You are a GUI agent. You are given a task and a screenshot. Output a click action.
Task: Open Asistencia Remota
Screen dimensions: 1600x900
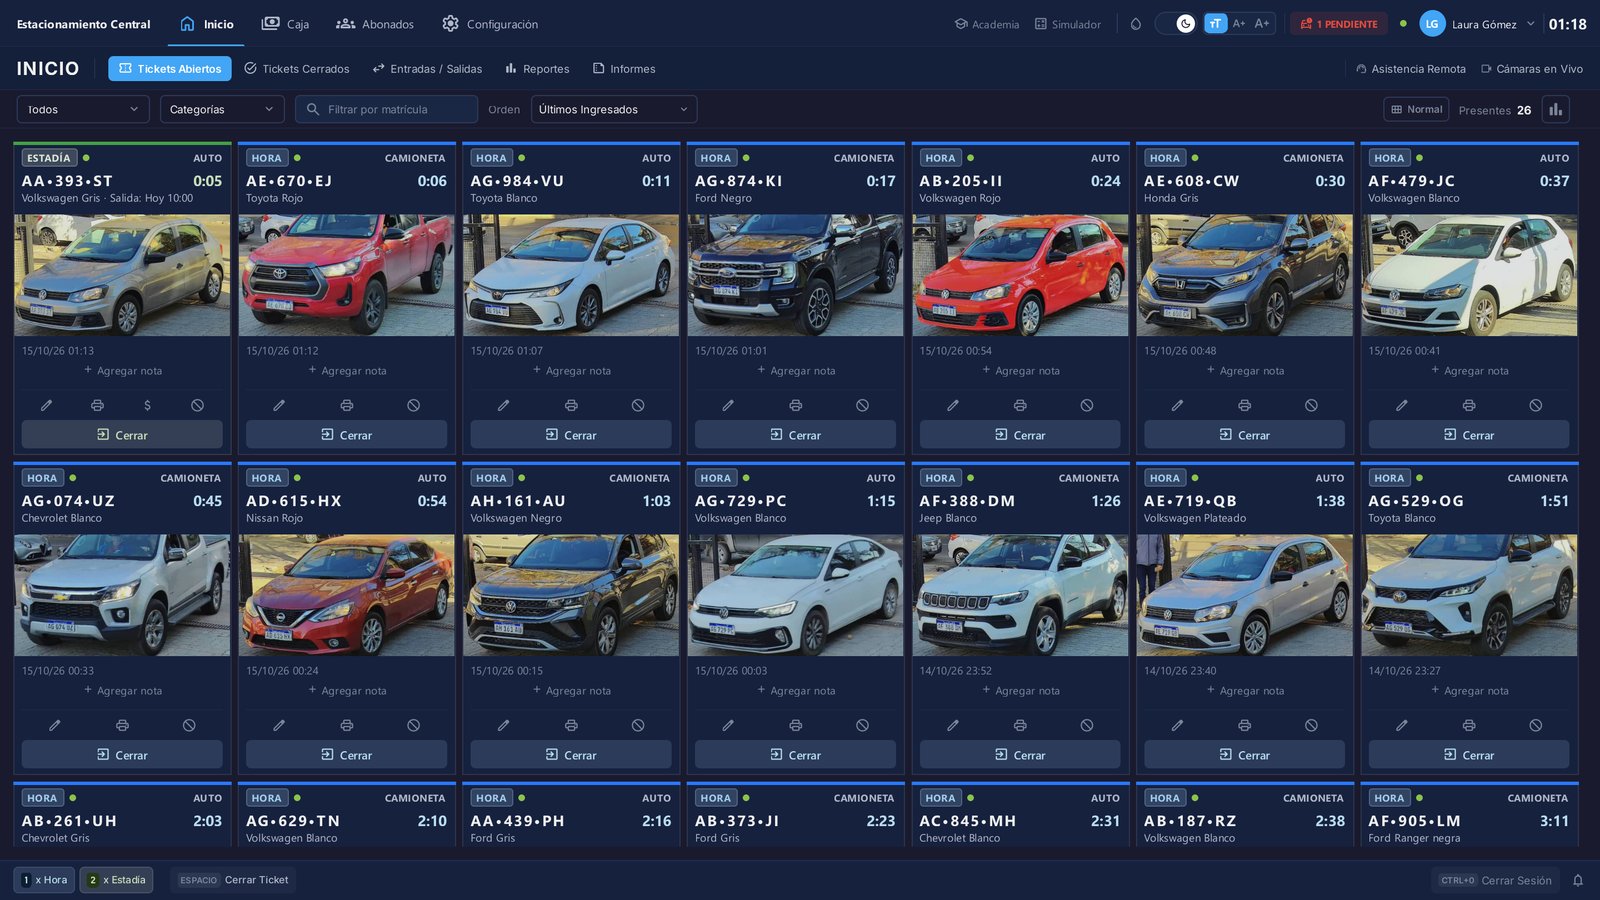tap(1411, 69)
